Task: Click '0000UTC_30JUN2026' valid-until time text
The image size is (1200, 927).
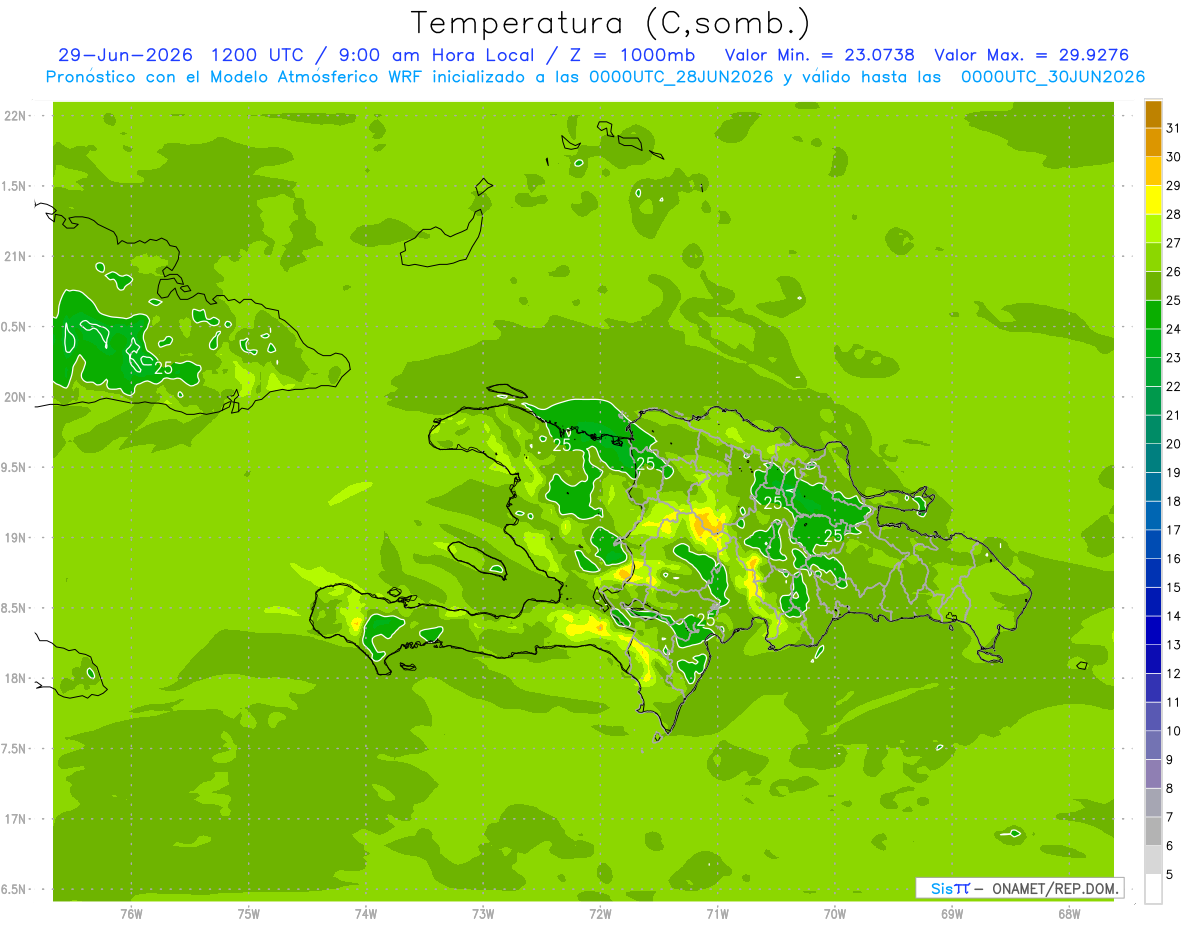Action: coord(1052,77)
